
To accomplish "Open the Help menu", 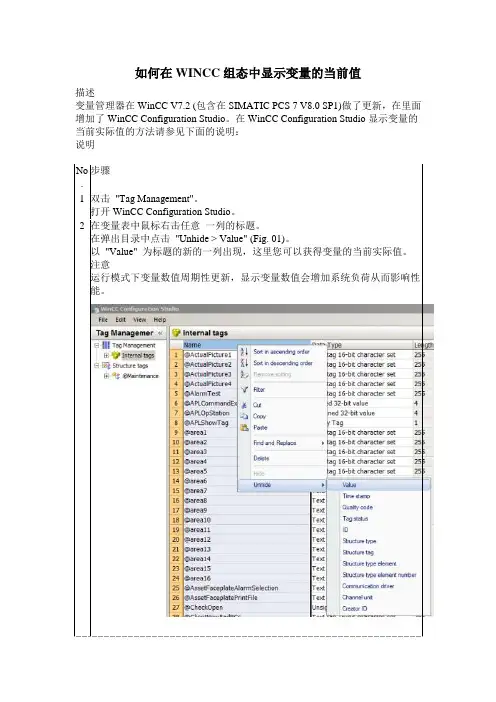I will tap(160, 320).
